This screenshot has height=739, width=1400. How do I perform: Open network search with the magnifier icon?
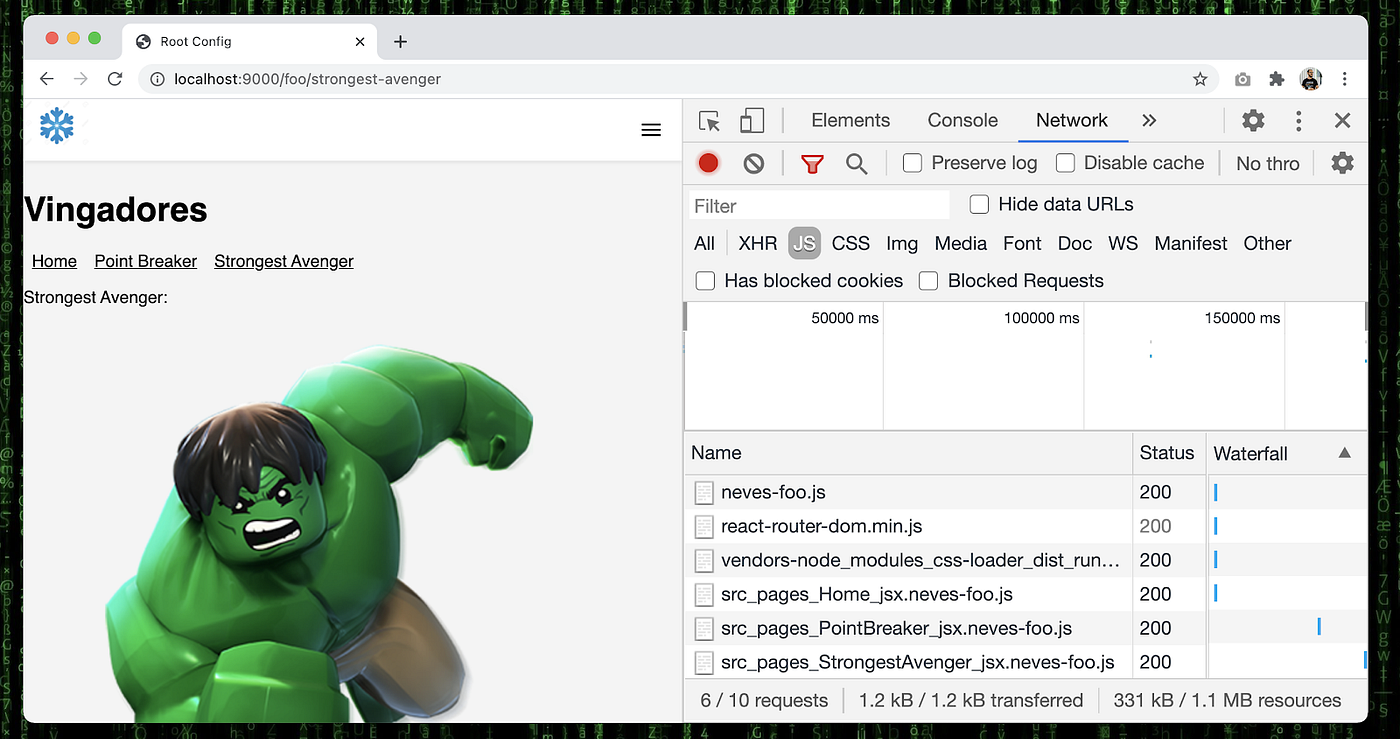pos(856,164)
